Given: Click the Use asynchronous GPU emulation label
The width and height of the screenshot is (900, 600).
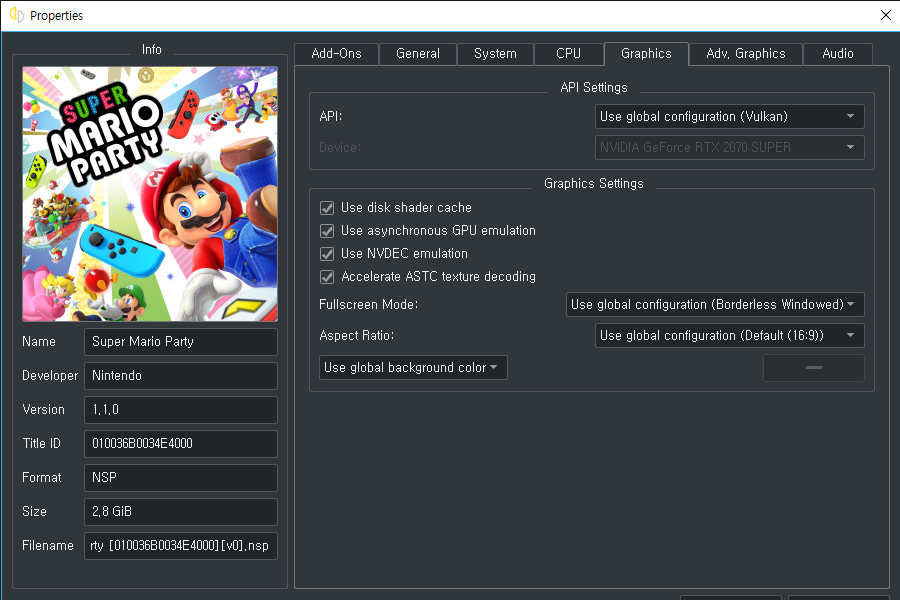Looking at the screenshot, I should pos(438,230).
